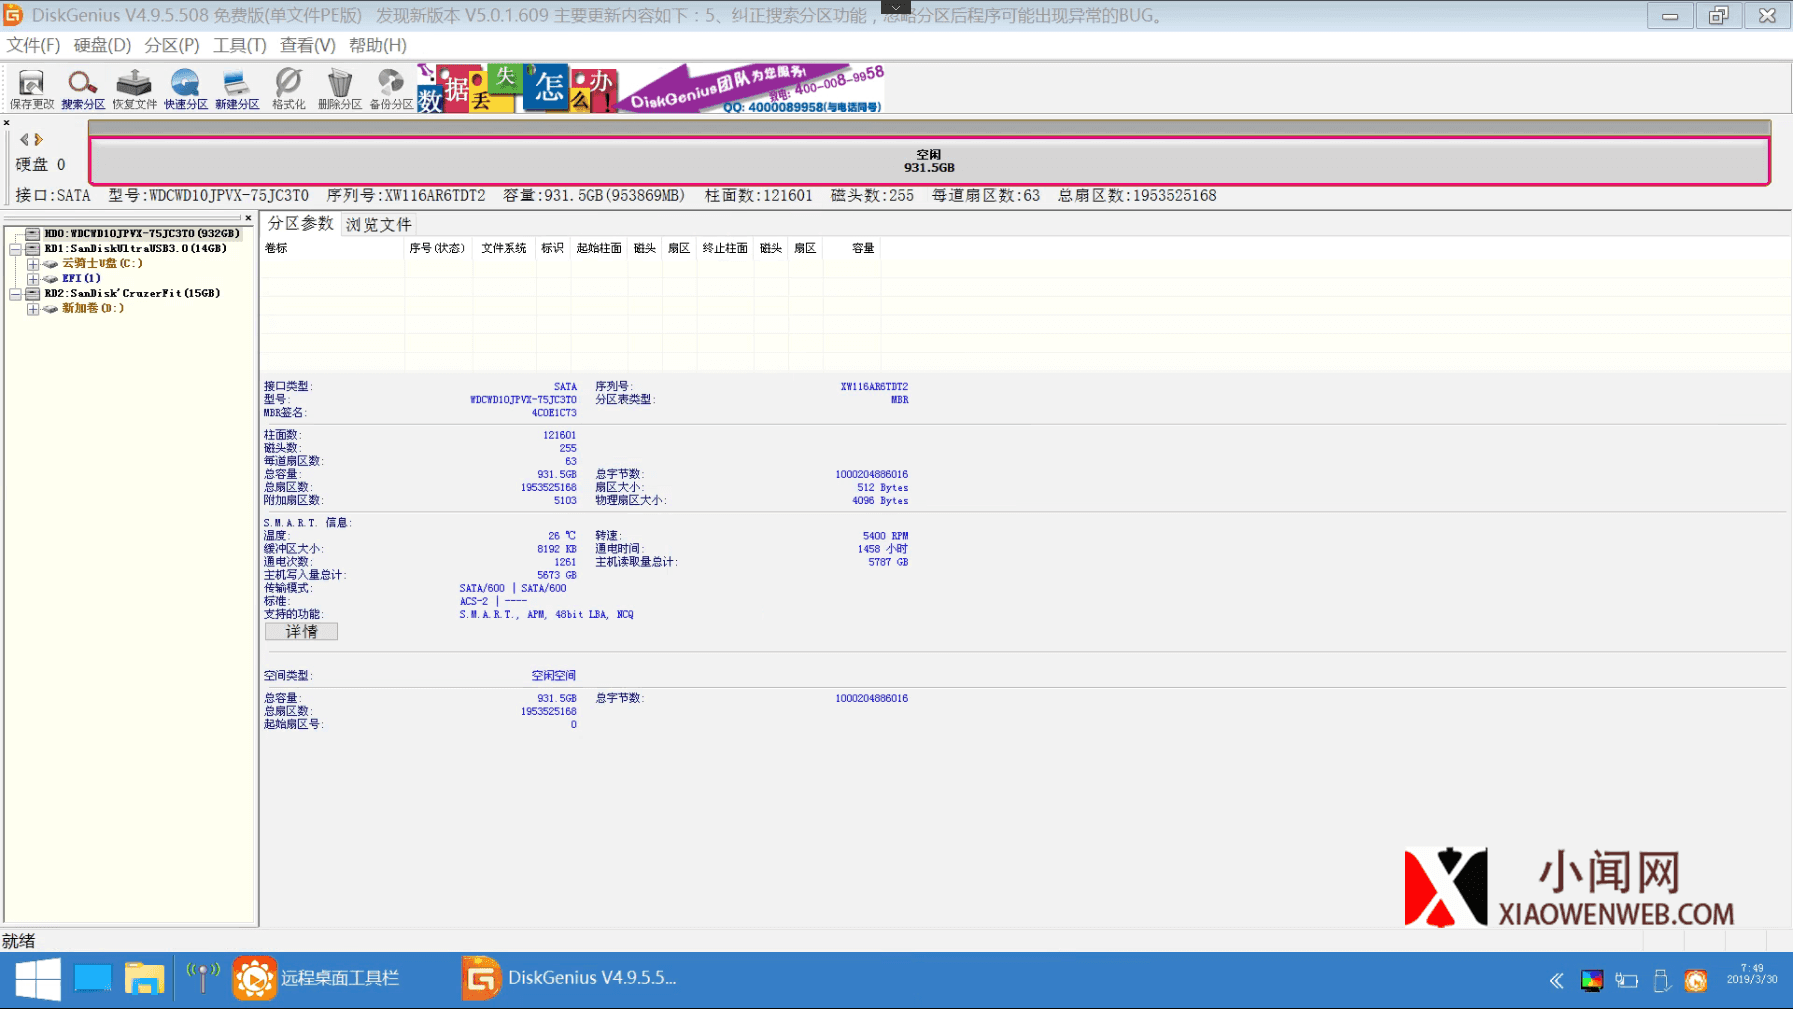Image resolution: width=1793 pixels, height=1009 pixels.
Task: Go to next disk with right arrow
Action: 39,140
